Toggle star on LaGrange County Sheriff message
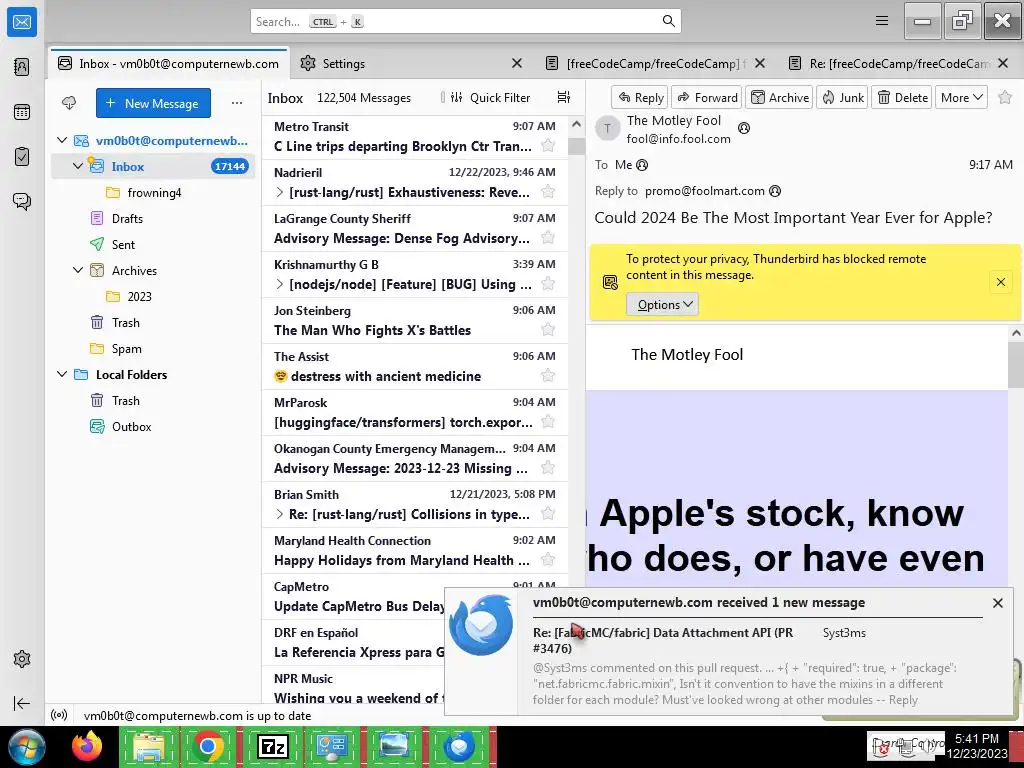The image size is (1024, 768). coord(548,238)
